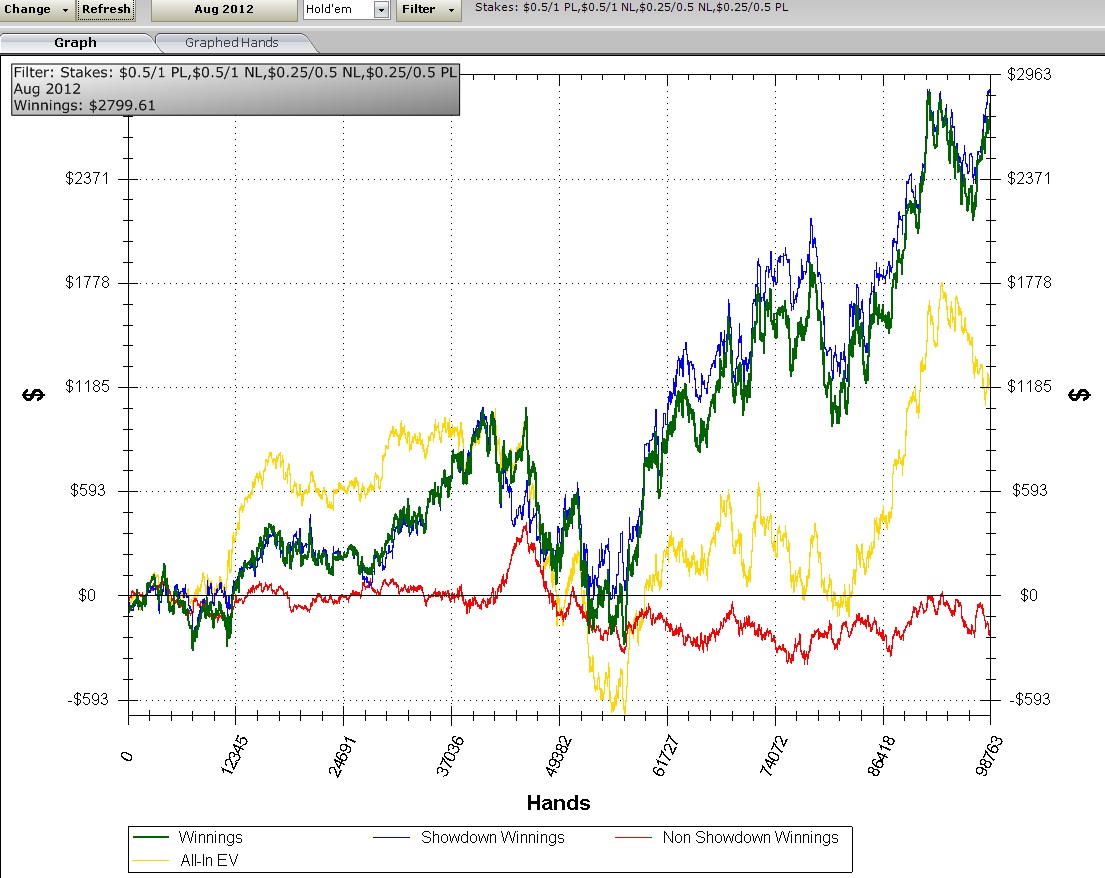1105x878 pixels.
Task: Switch to the Graphed Hands tab
Action: pyautogui.click(x=231, y=42)
